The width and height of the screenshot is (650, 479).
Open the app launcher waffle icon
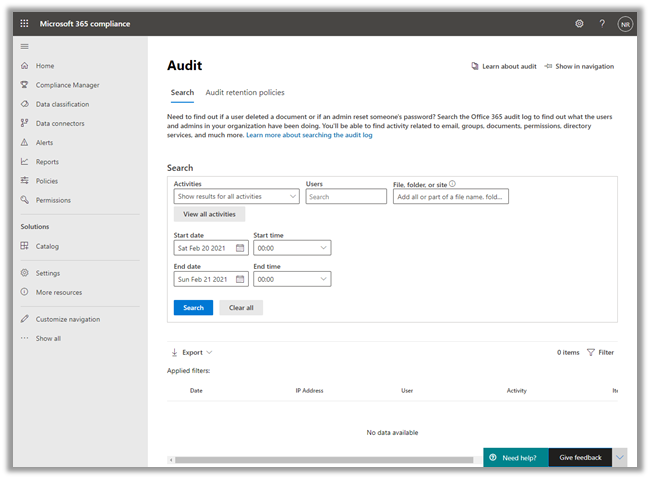point(25,23)
